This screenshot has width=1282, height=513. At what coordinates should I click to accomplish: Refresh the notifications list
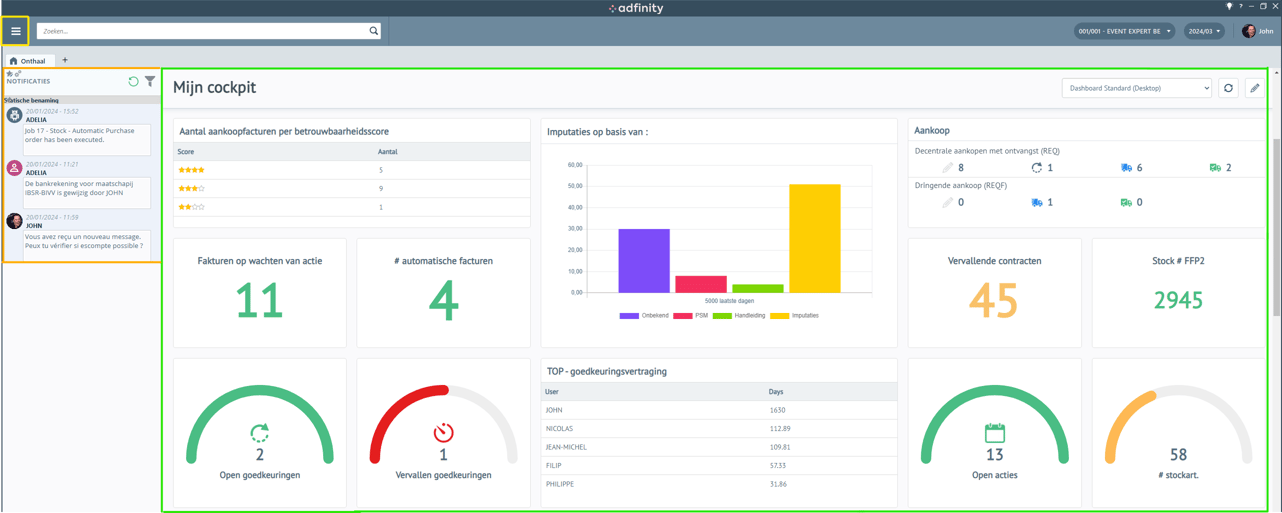[x=134, y=81]
